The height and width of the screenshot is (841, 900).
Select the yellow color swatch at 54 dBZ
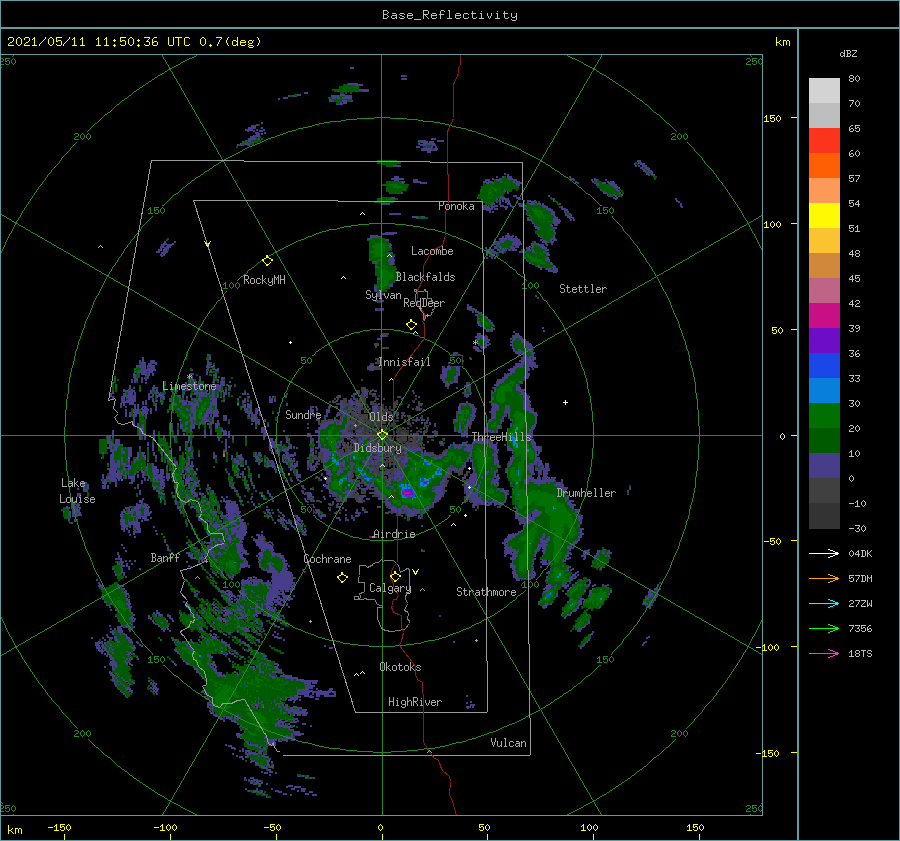pos(824,215)
